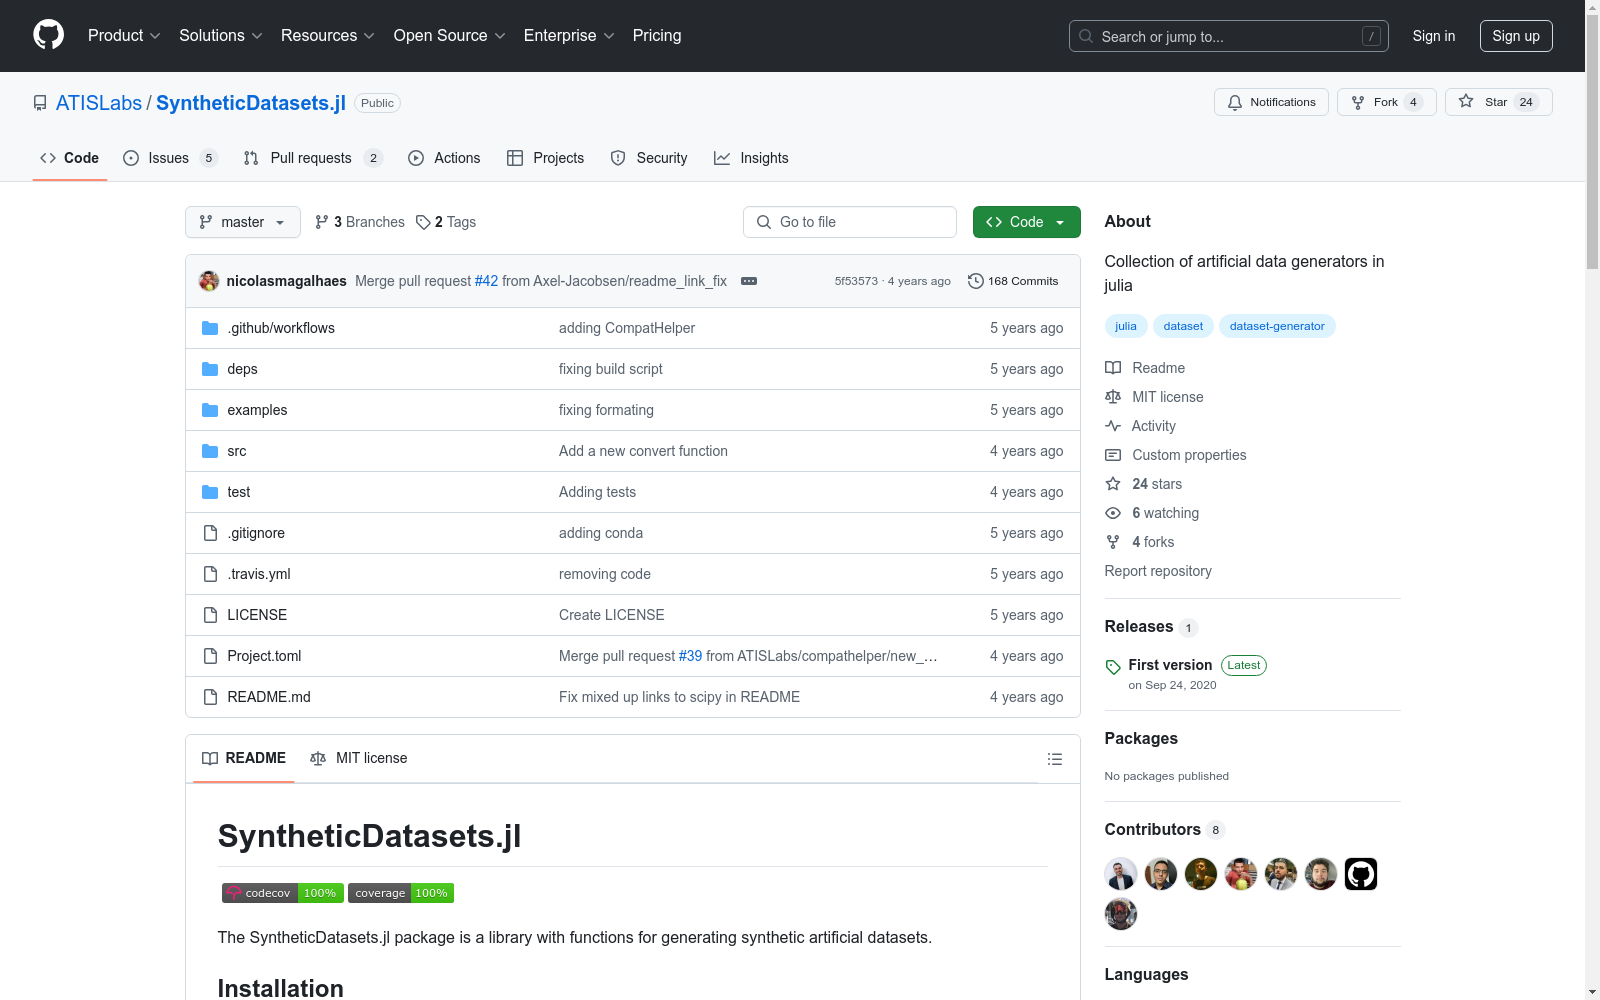Open the master branch selector
Image resolution: width=1600 pixels, height=1000 pixels.
pos(243,222)
